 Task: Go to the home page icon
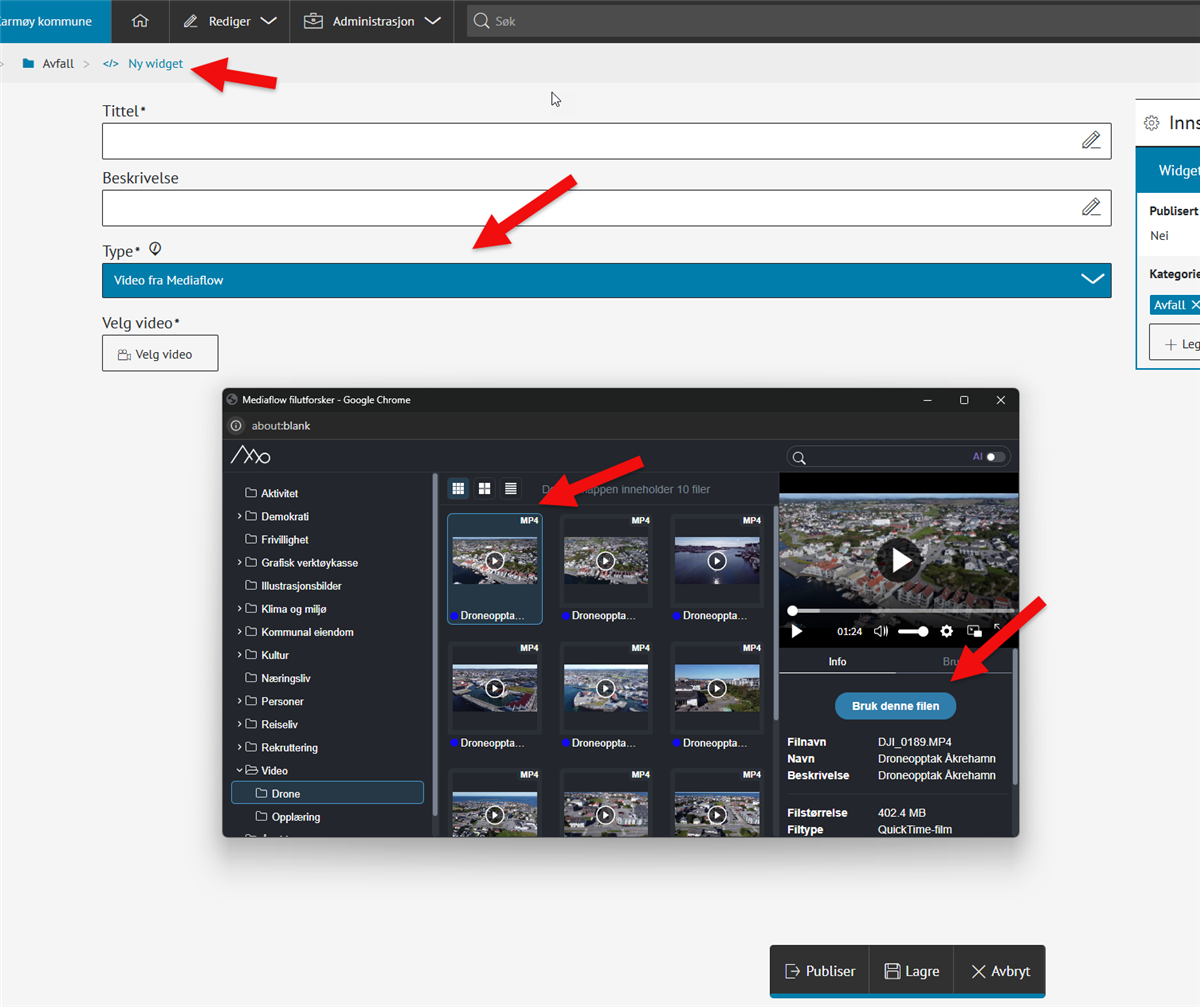click(x=140, y=21)
